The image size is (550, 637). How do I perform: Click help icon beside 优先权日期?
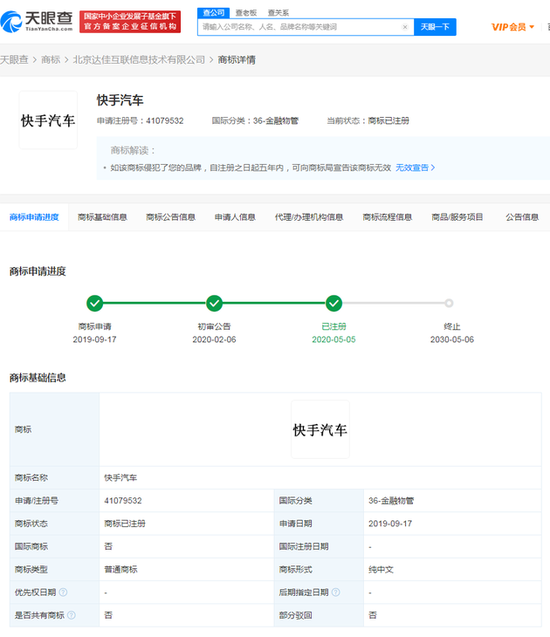pos(63,592)
